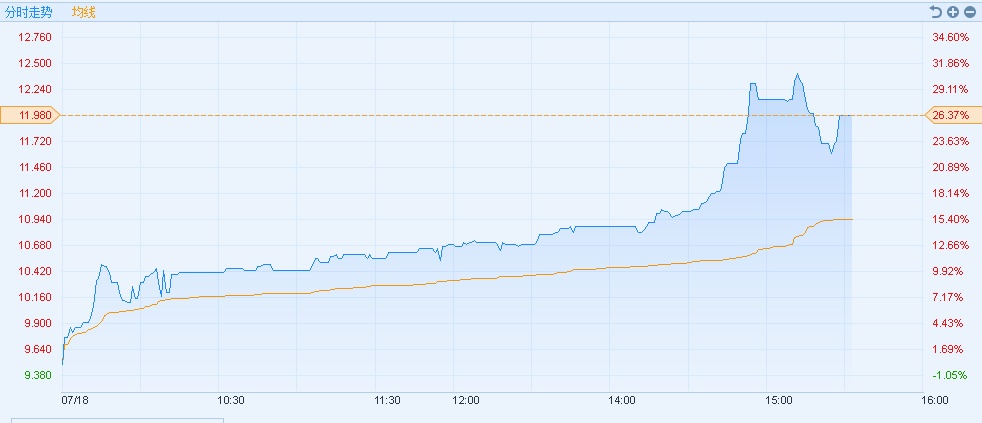The width and height of the screenshot is (982, 423).
Task: Click the 34.60% percentage label
Action: pos(950,37)
